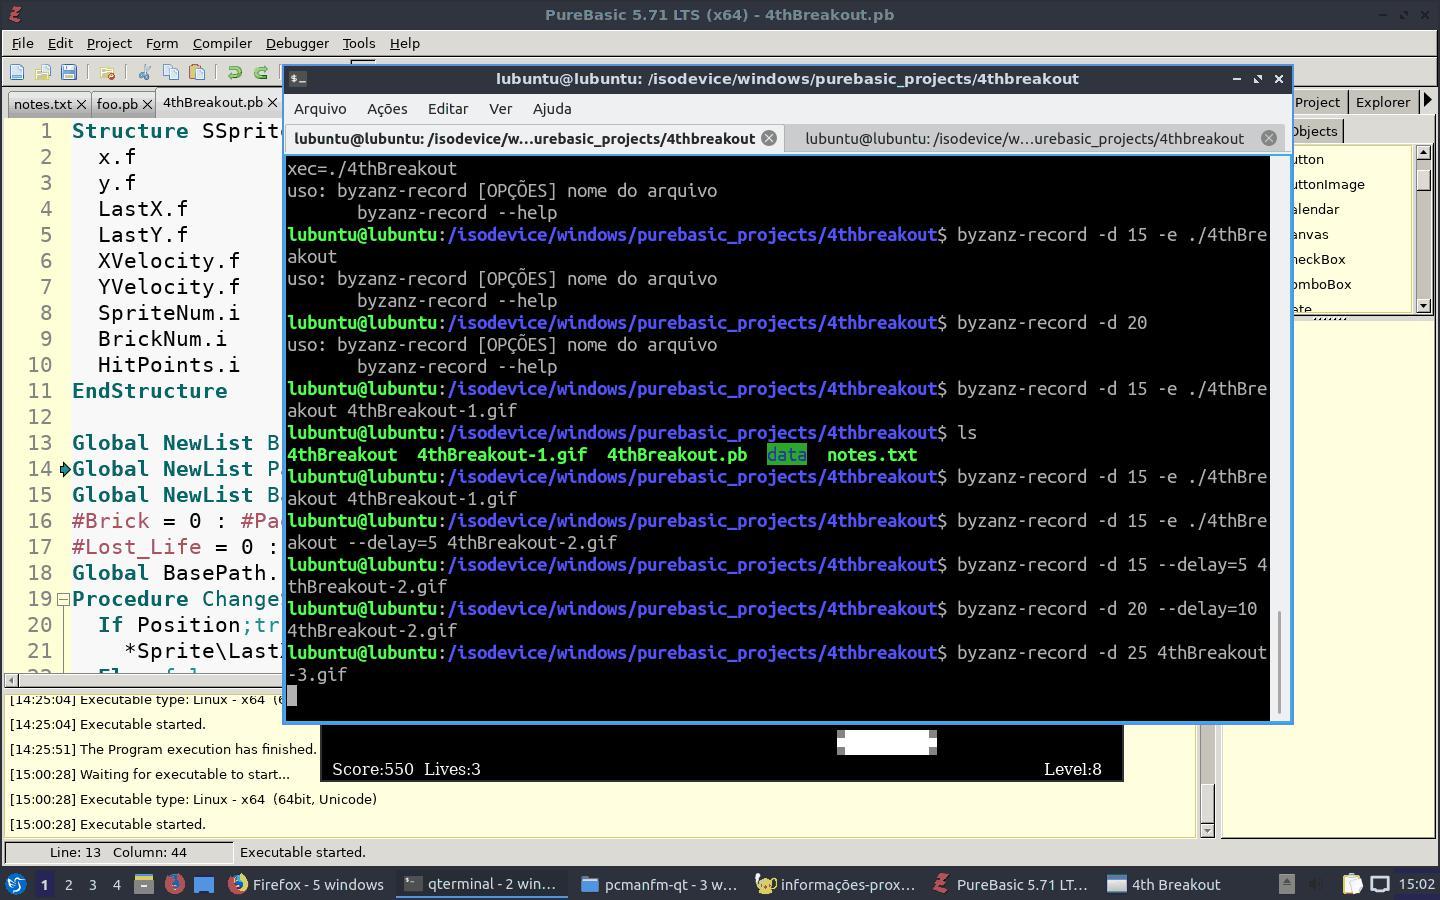Open the Arquivo terminal menu

[320, 109]
